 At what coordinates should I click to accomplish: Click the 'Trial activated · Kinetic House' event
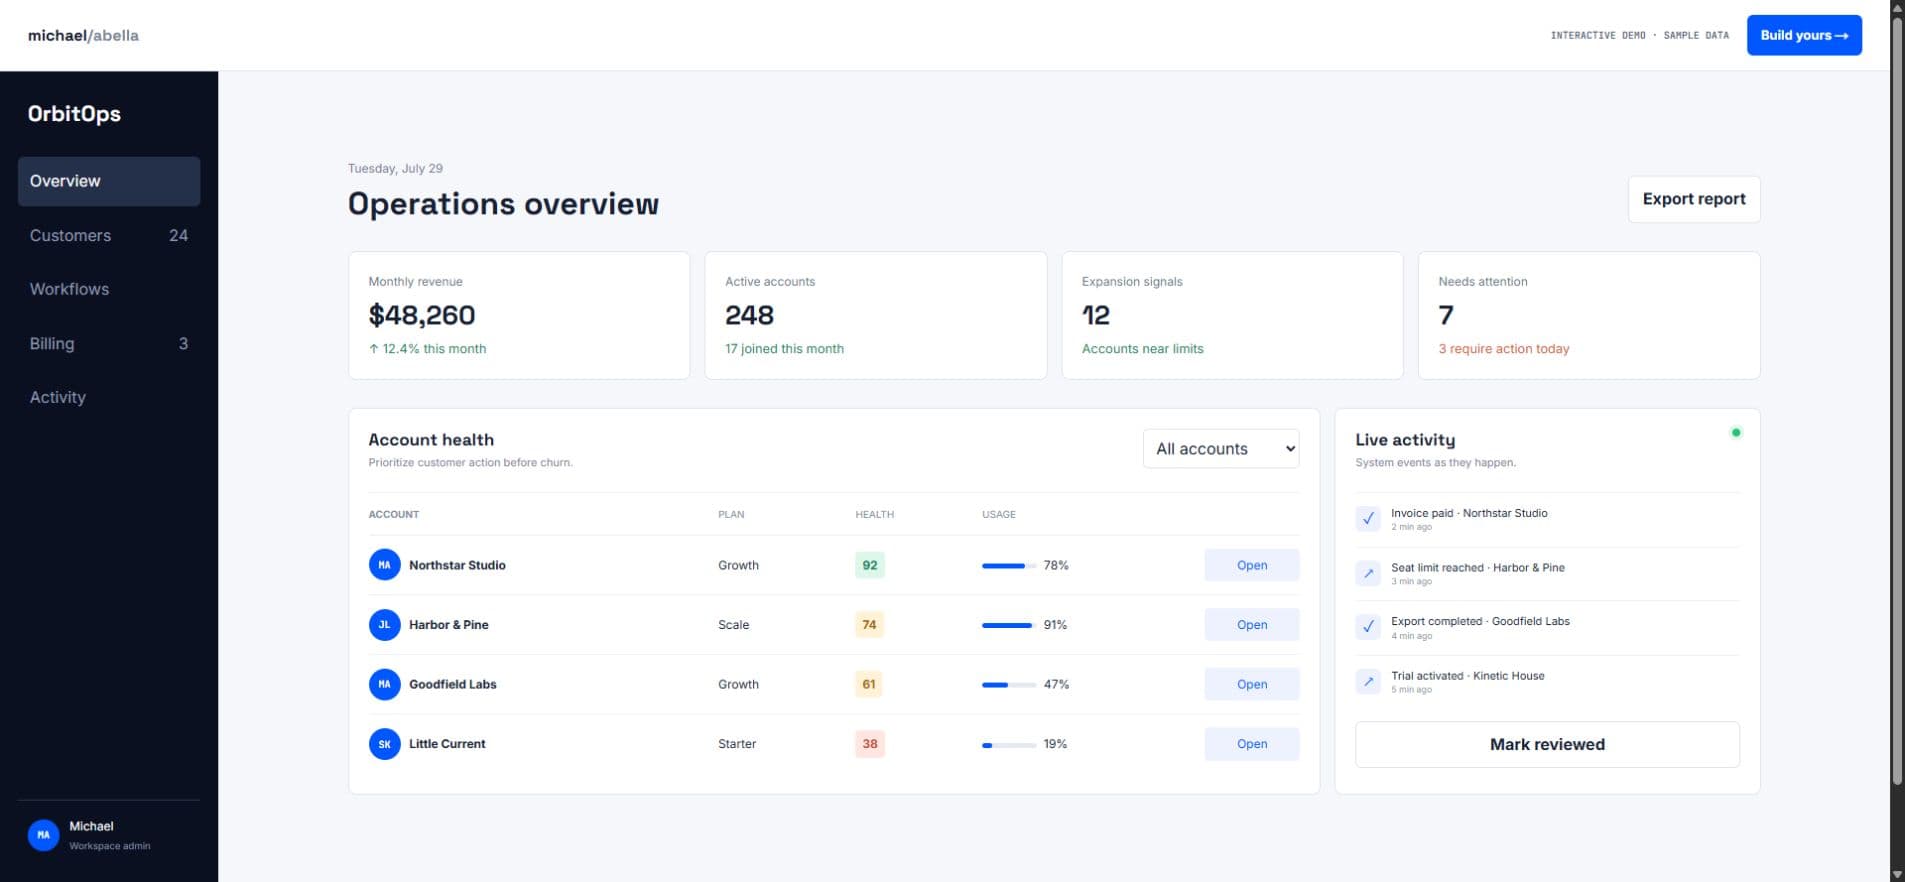click(x=1468, y=676)
